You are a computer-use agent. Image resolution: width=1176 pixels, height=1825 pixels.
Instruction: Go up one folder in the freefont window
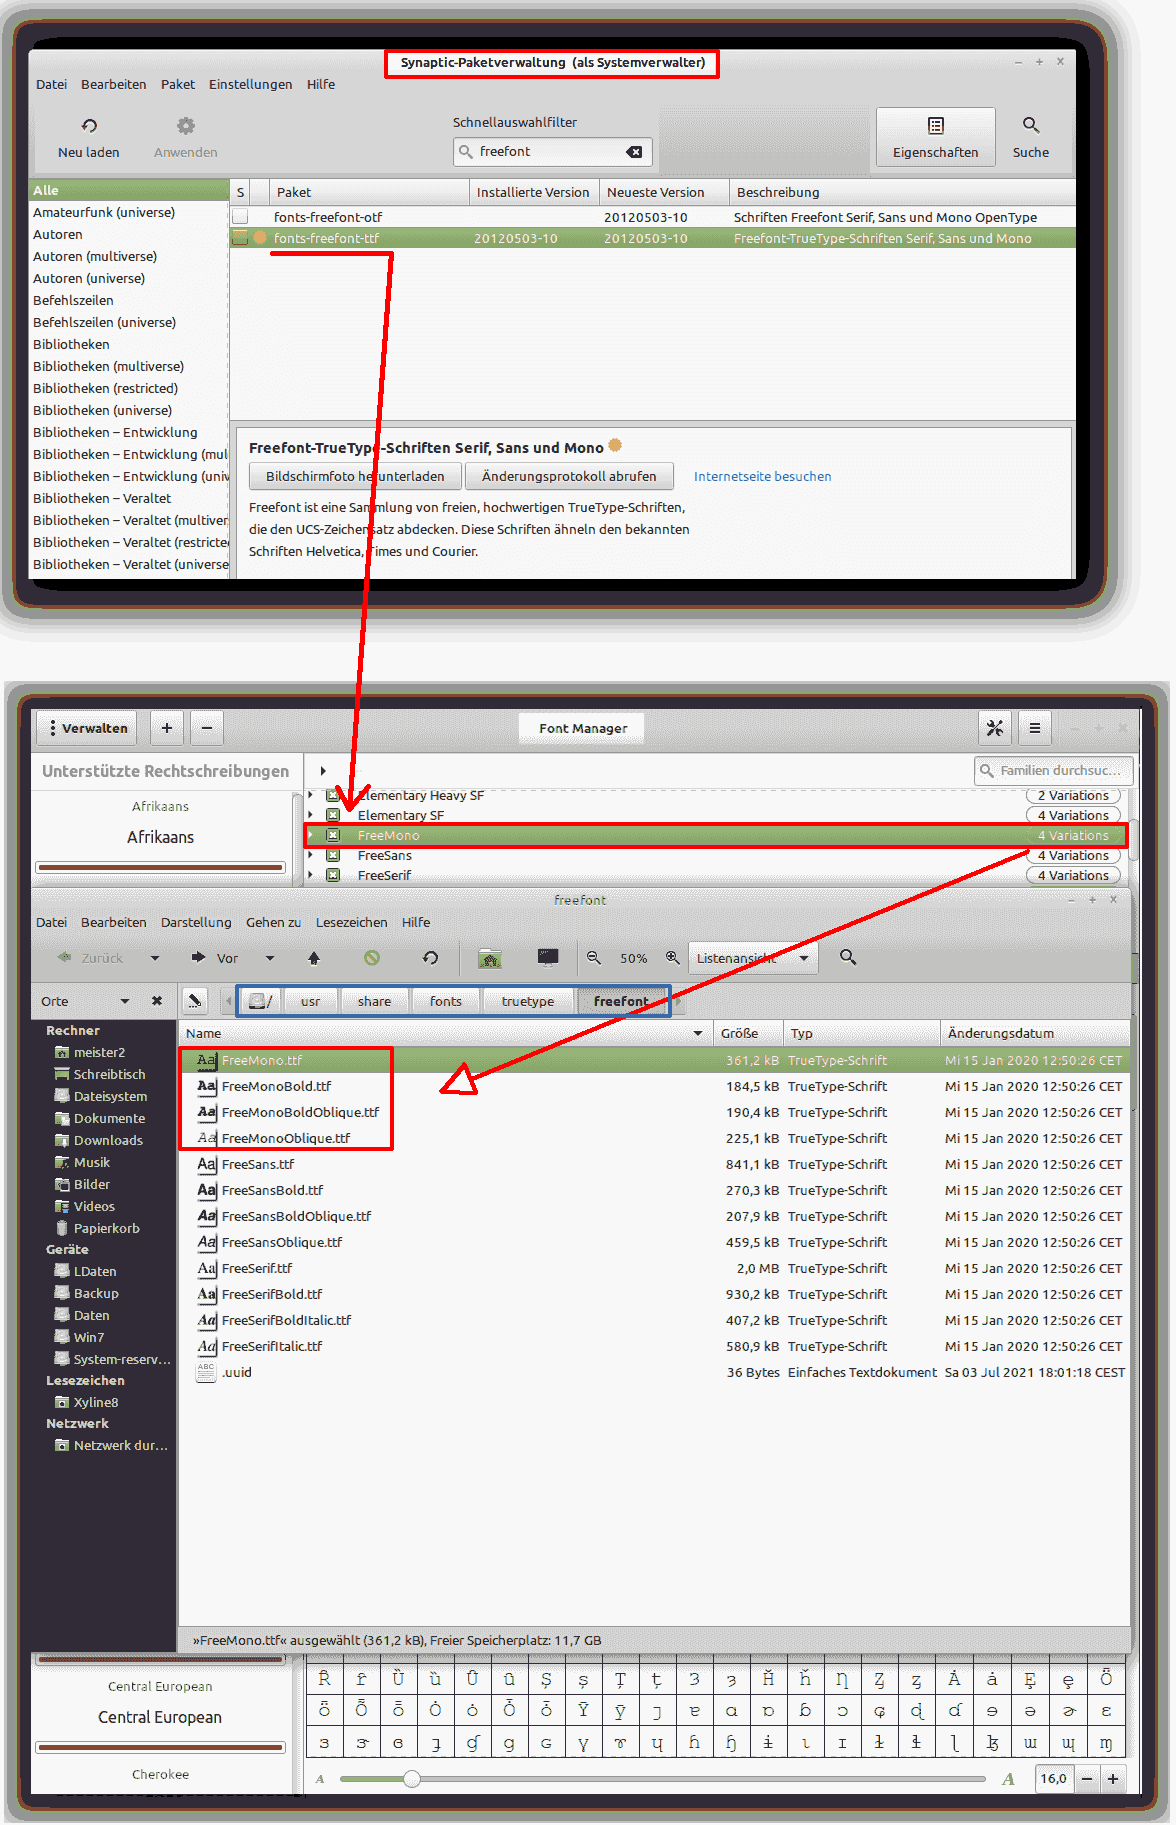314,958
